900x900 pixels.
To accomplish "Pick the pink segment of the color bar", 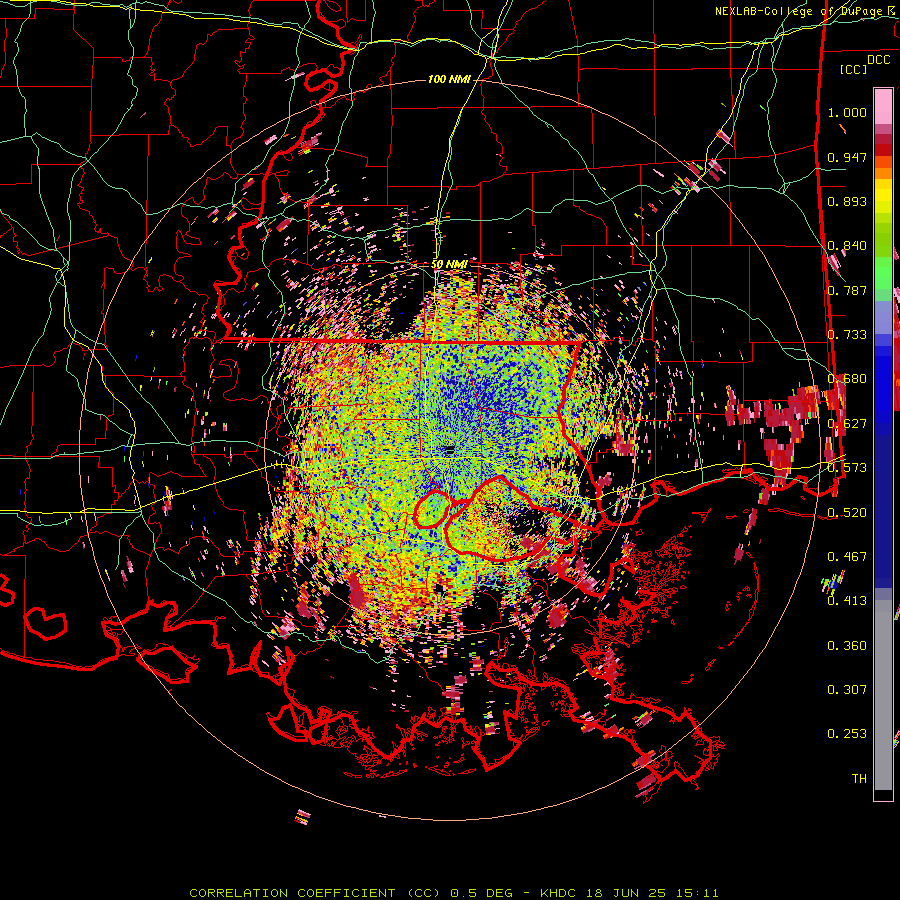I will [883, 106].
